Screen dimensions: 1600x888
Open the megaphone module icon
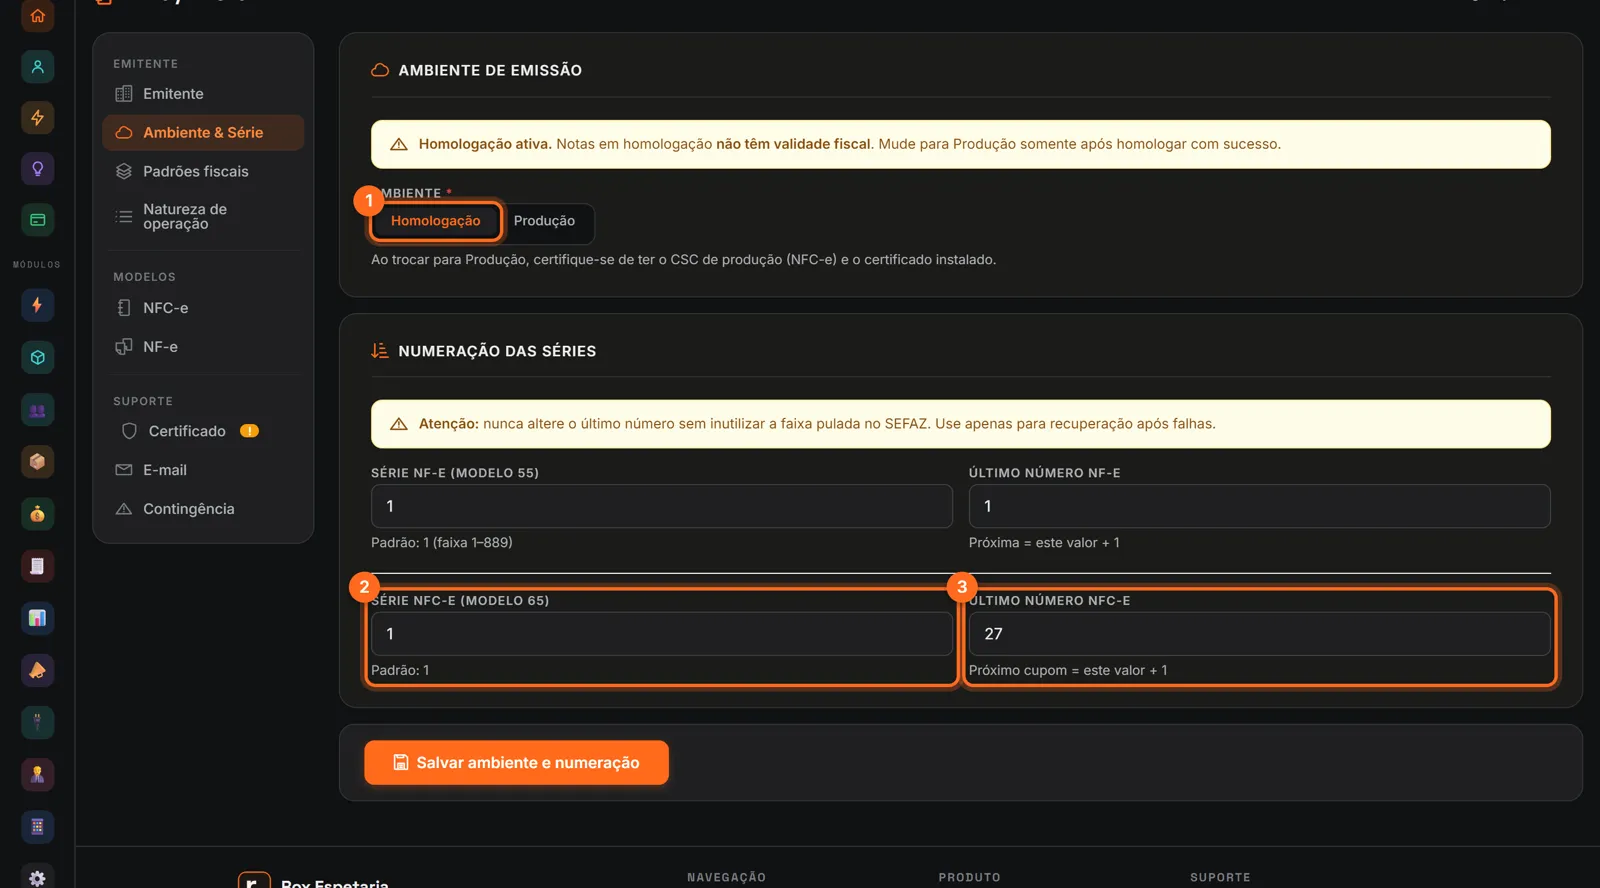coord(37,670)
